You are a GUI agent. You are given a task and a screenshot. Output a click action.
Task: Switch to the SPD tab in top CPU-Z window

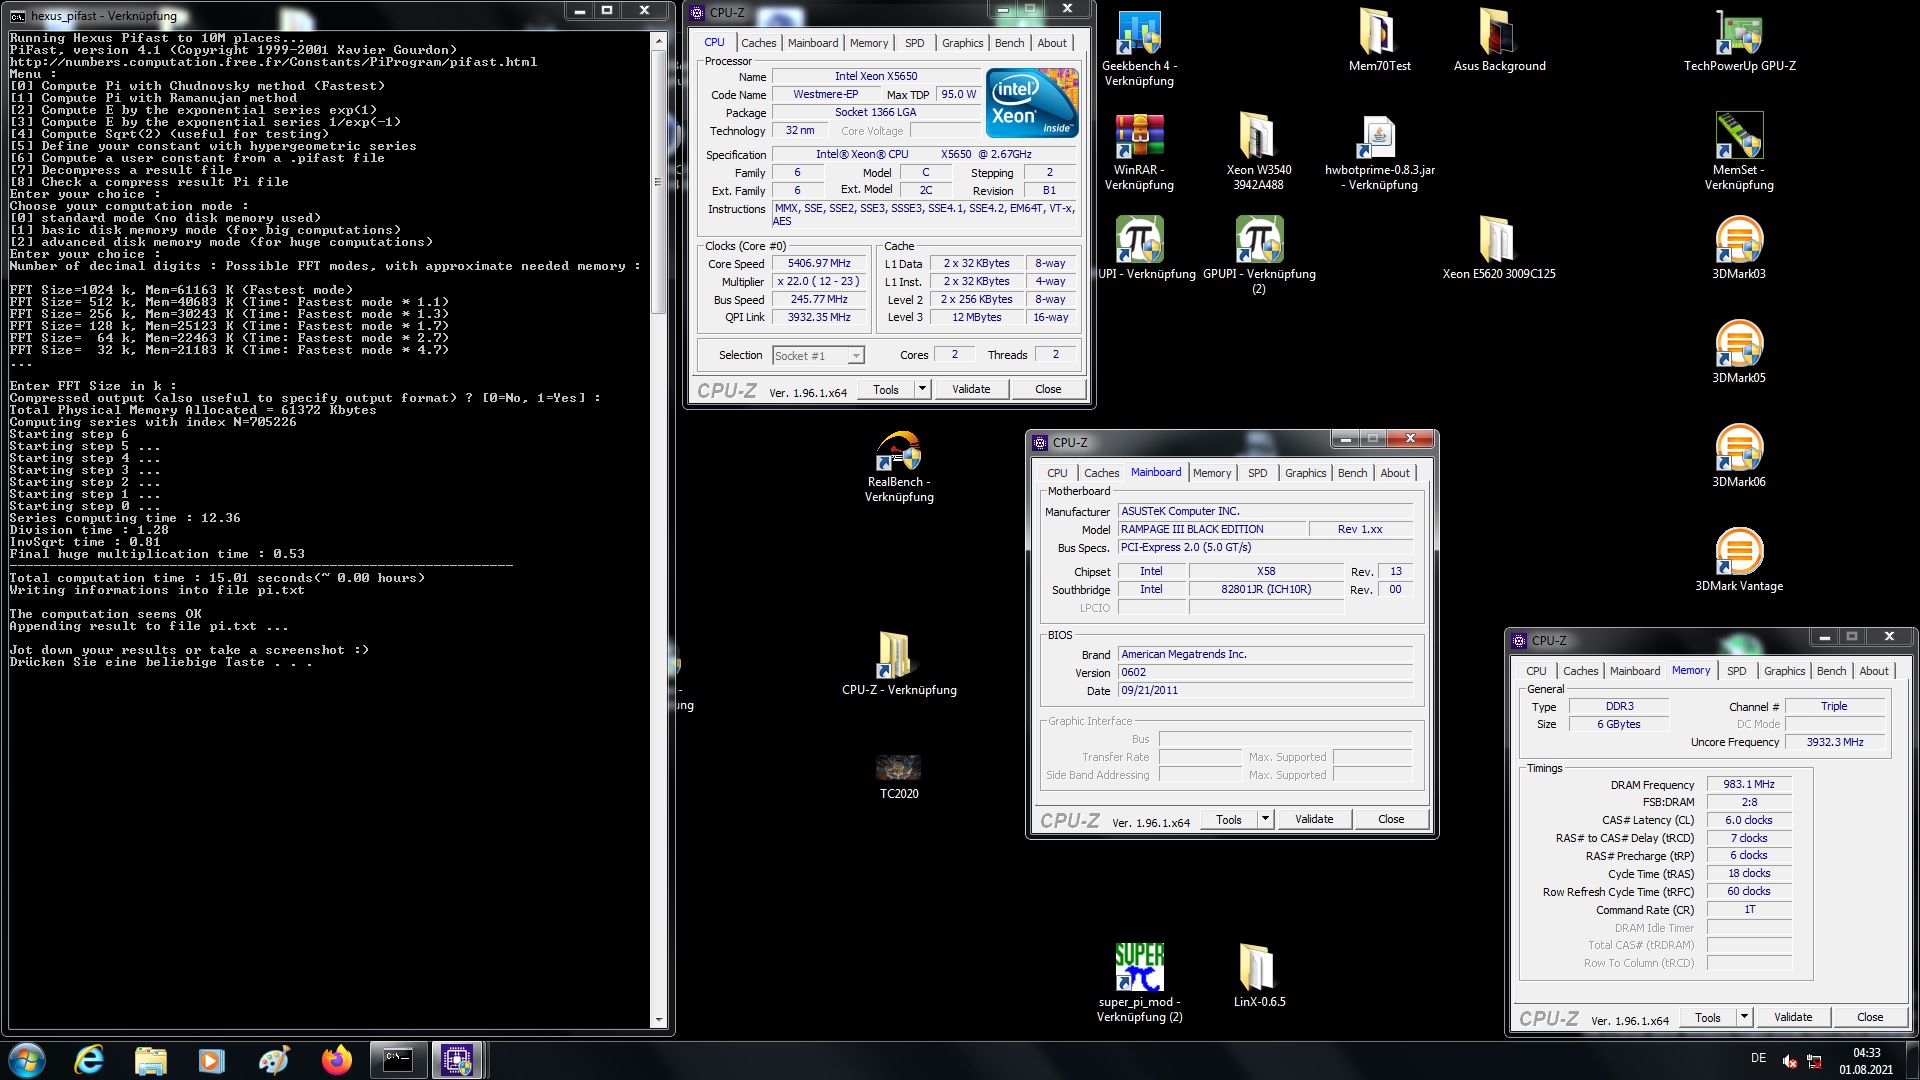click(914, 43)
